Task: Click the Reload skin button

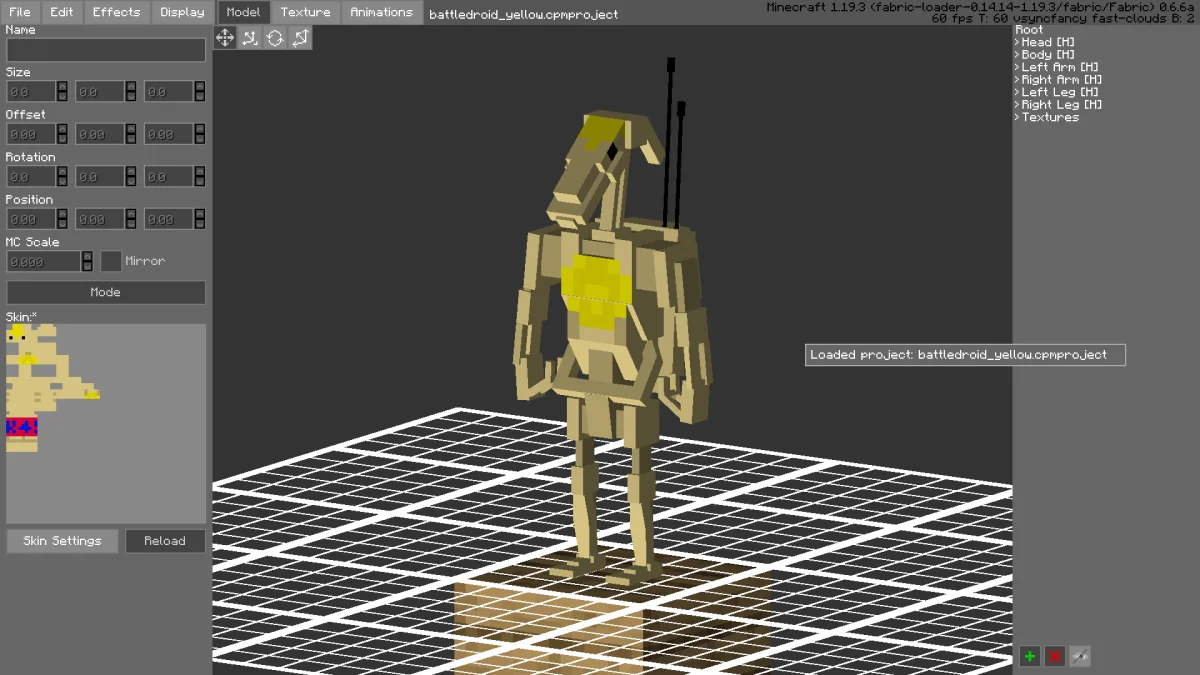Action: tap(165, 541)
